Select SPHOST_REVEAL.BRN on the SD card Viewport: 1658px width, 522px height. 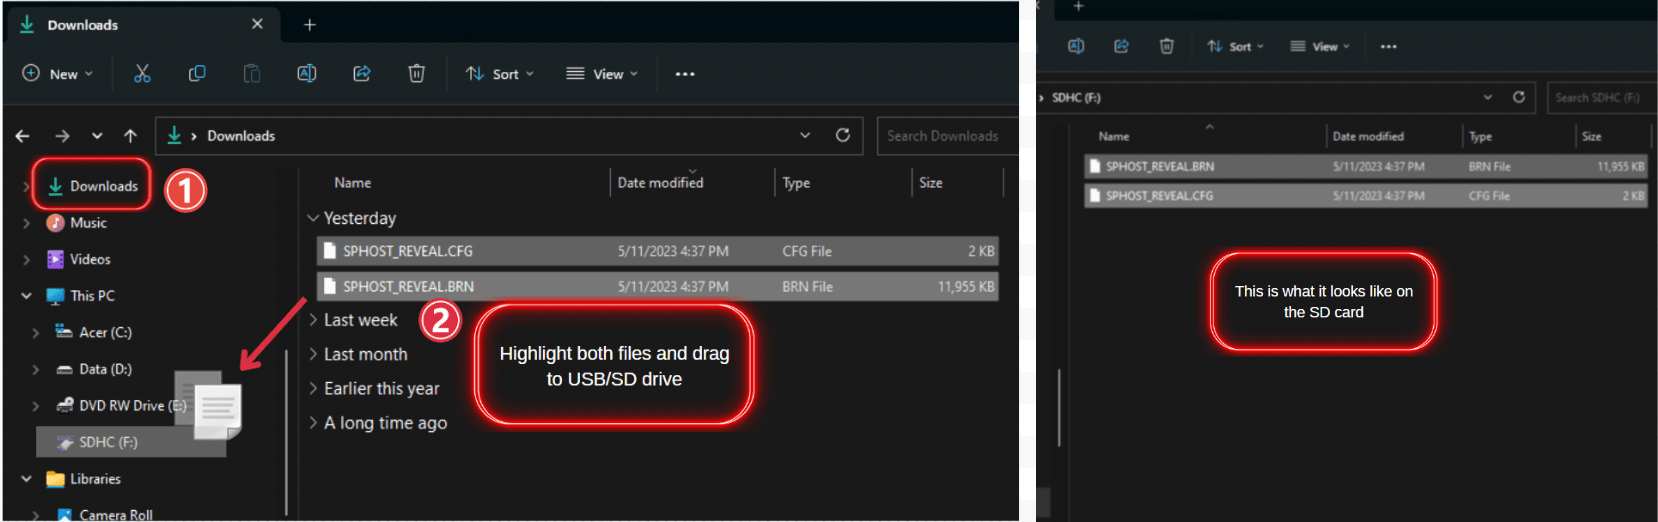(1366, 166)
